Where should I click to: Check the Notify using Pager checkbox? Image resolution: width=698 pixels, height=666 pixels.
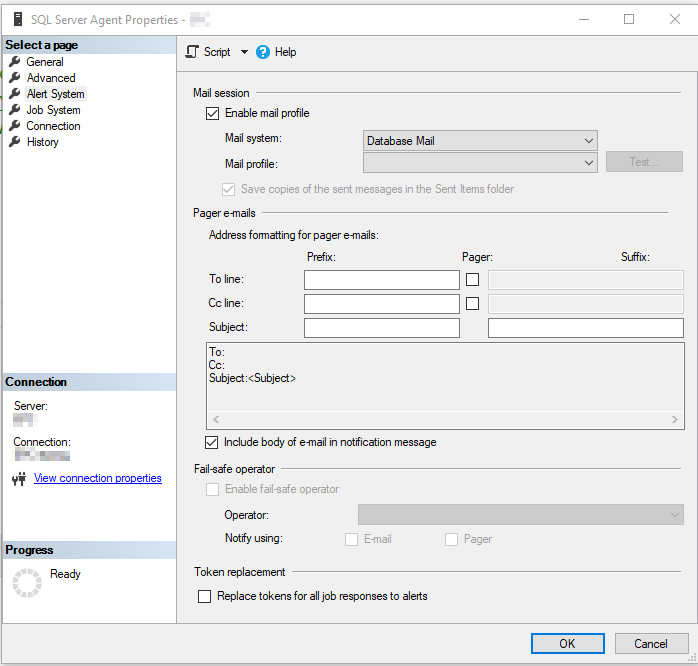tap(451, 540)
